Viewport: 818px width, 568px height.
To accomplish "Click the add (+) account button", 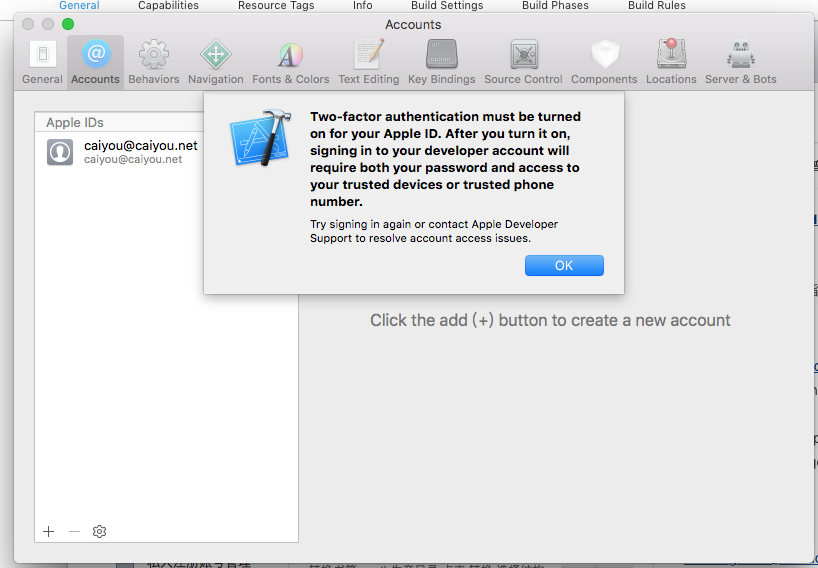I will (x=49, y=531).
